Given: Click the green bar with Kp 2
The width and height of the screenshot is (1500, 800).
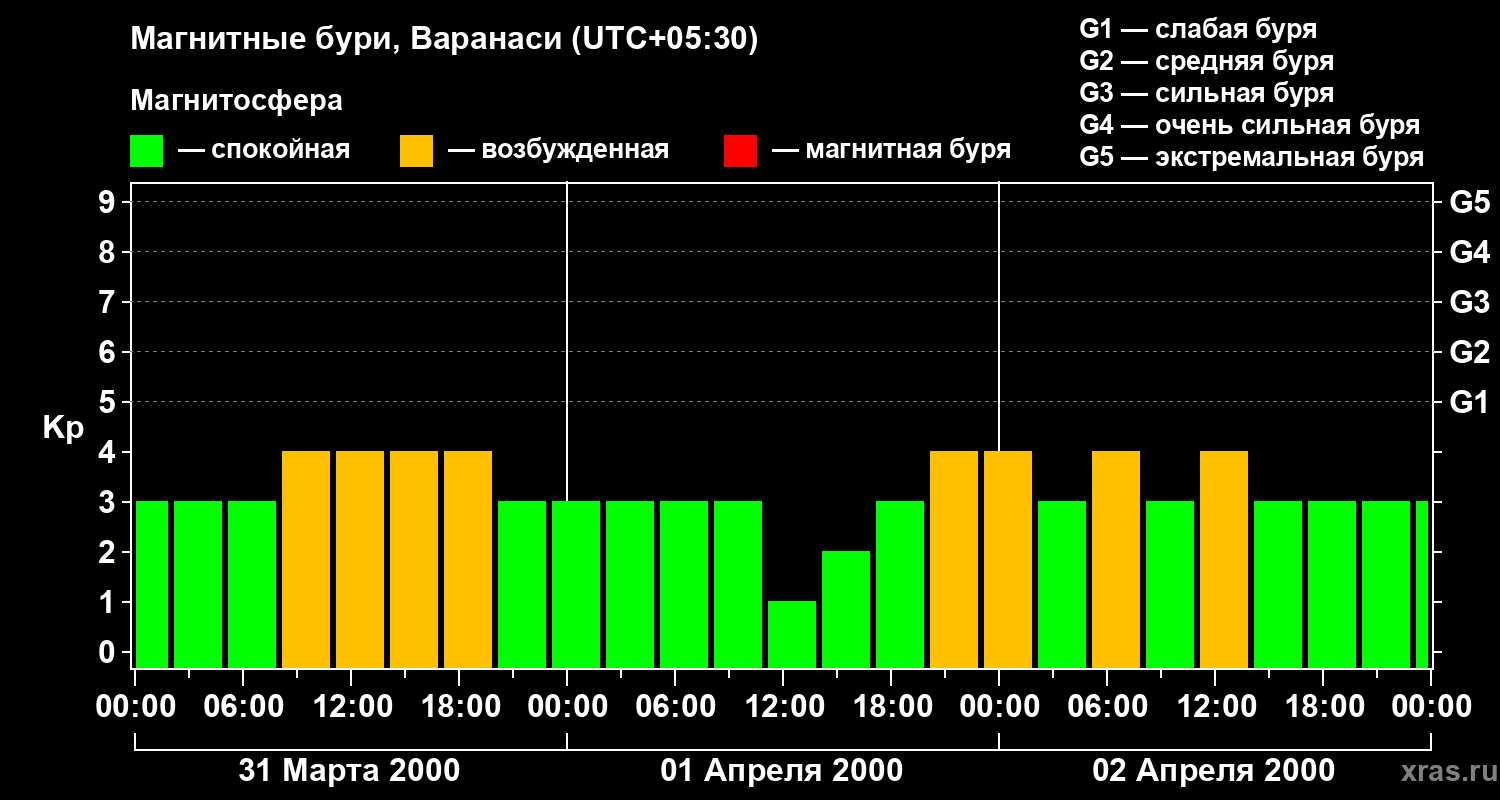Looking at the screenshot, I should click(846, 610).
